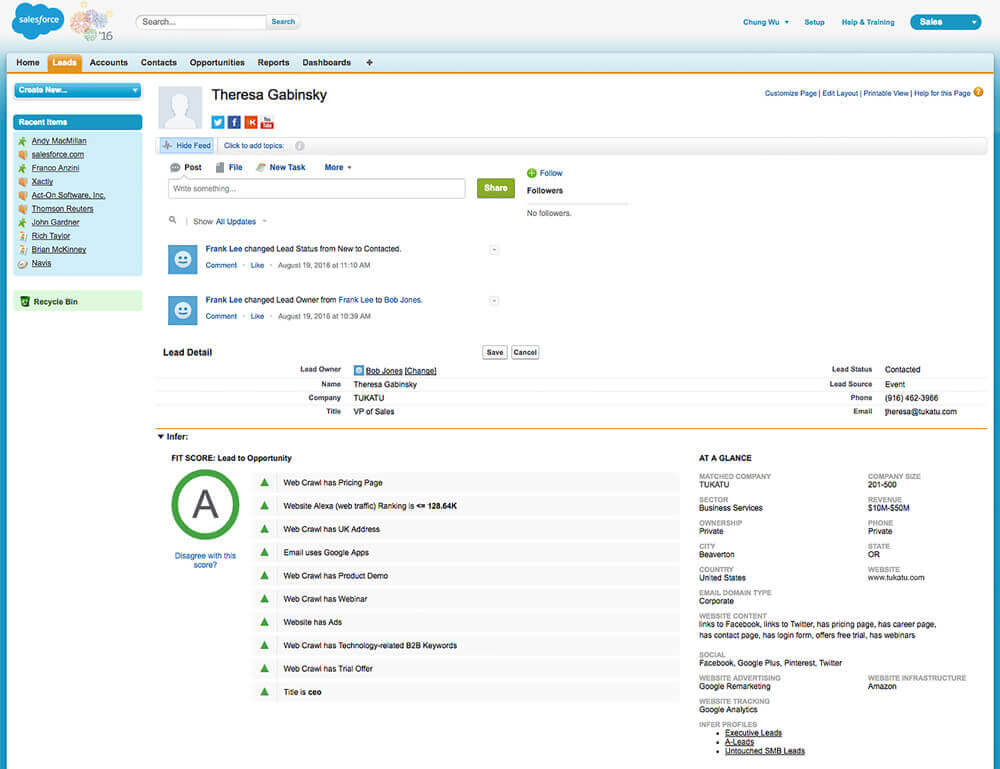Click the green arrow beside Web Crawl has Pricing Page
Viewport: 1000px width, 769px height.
(x=265, y=483)
